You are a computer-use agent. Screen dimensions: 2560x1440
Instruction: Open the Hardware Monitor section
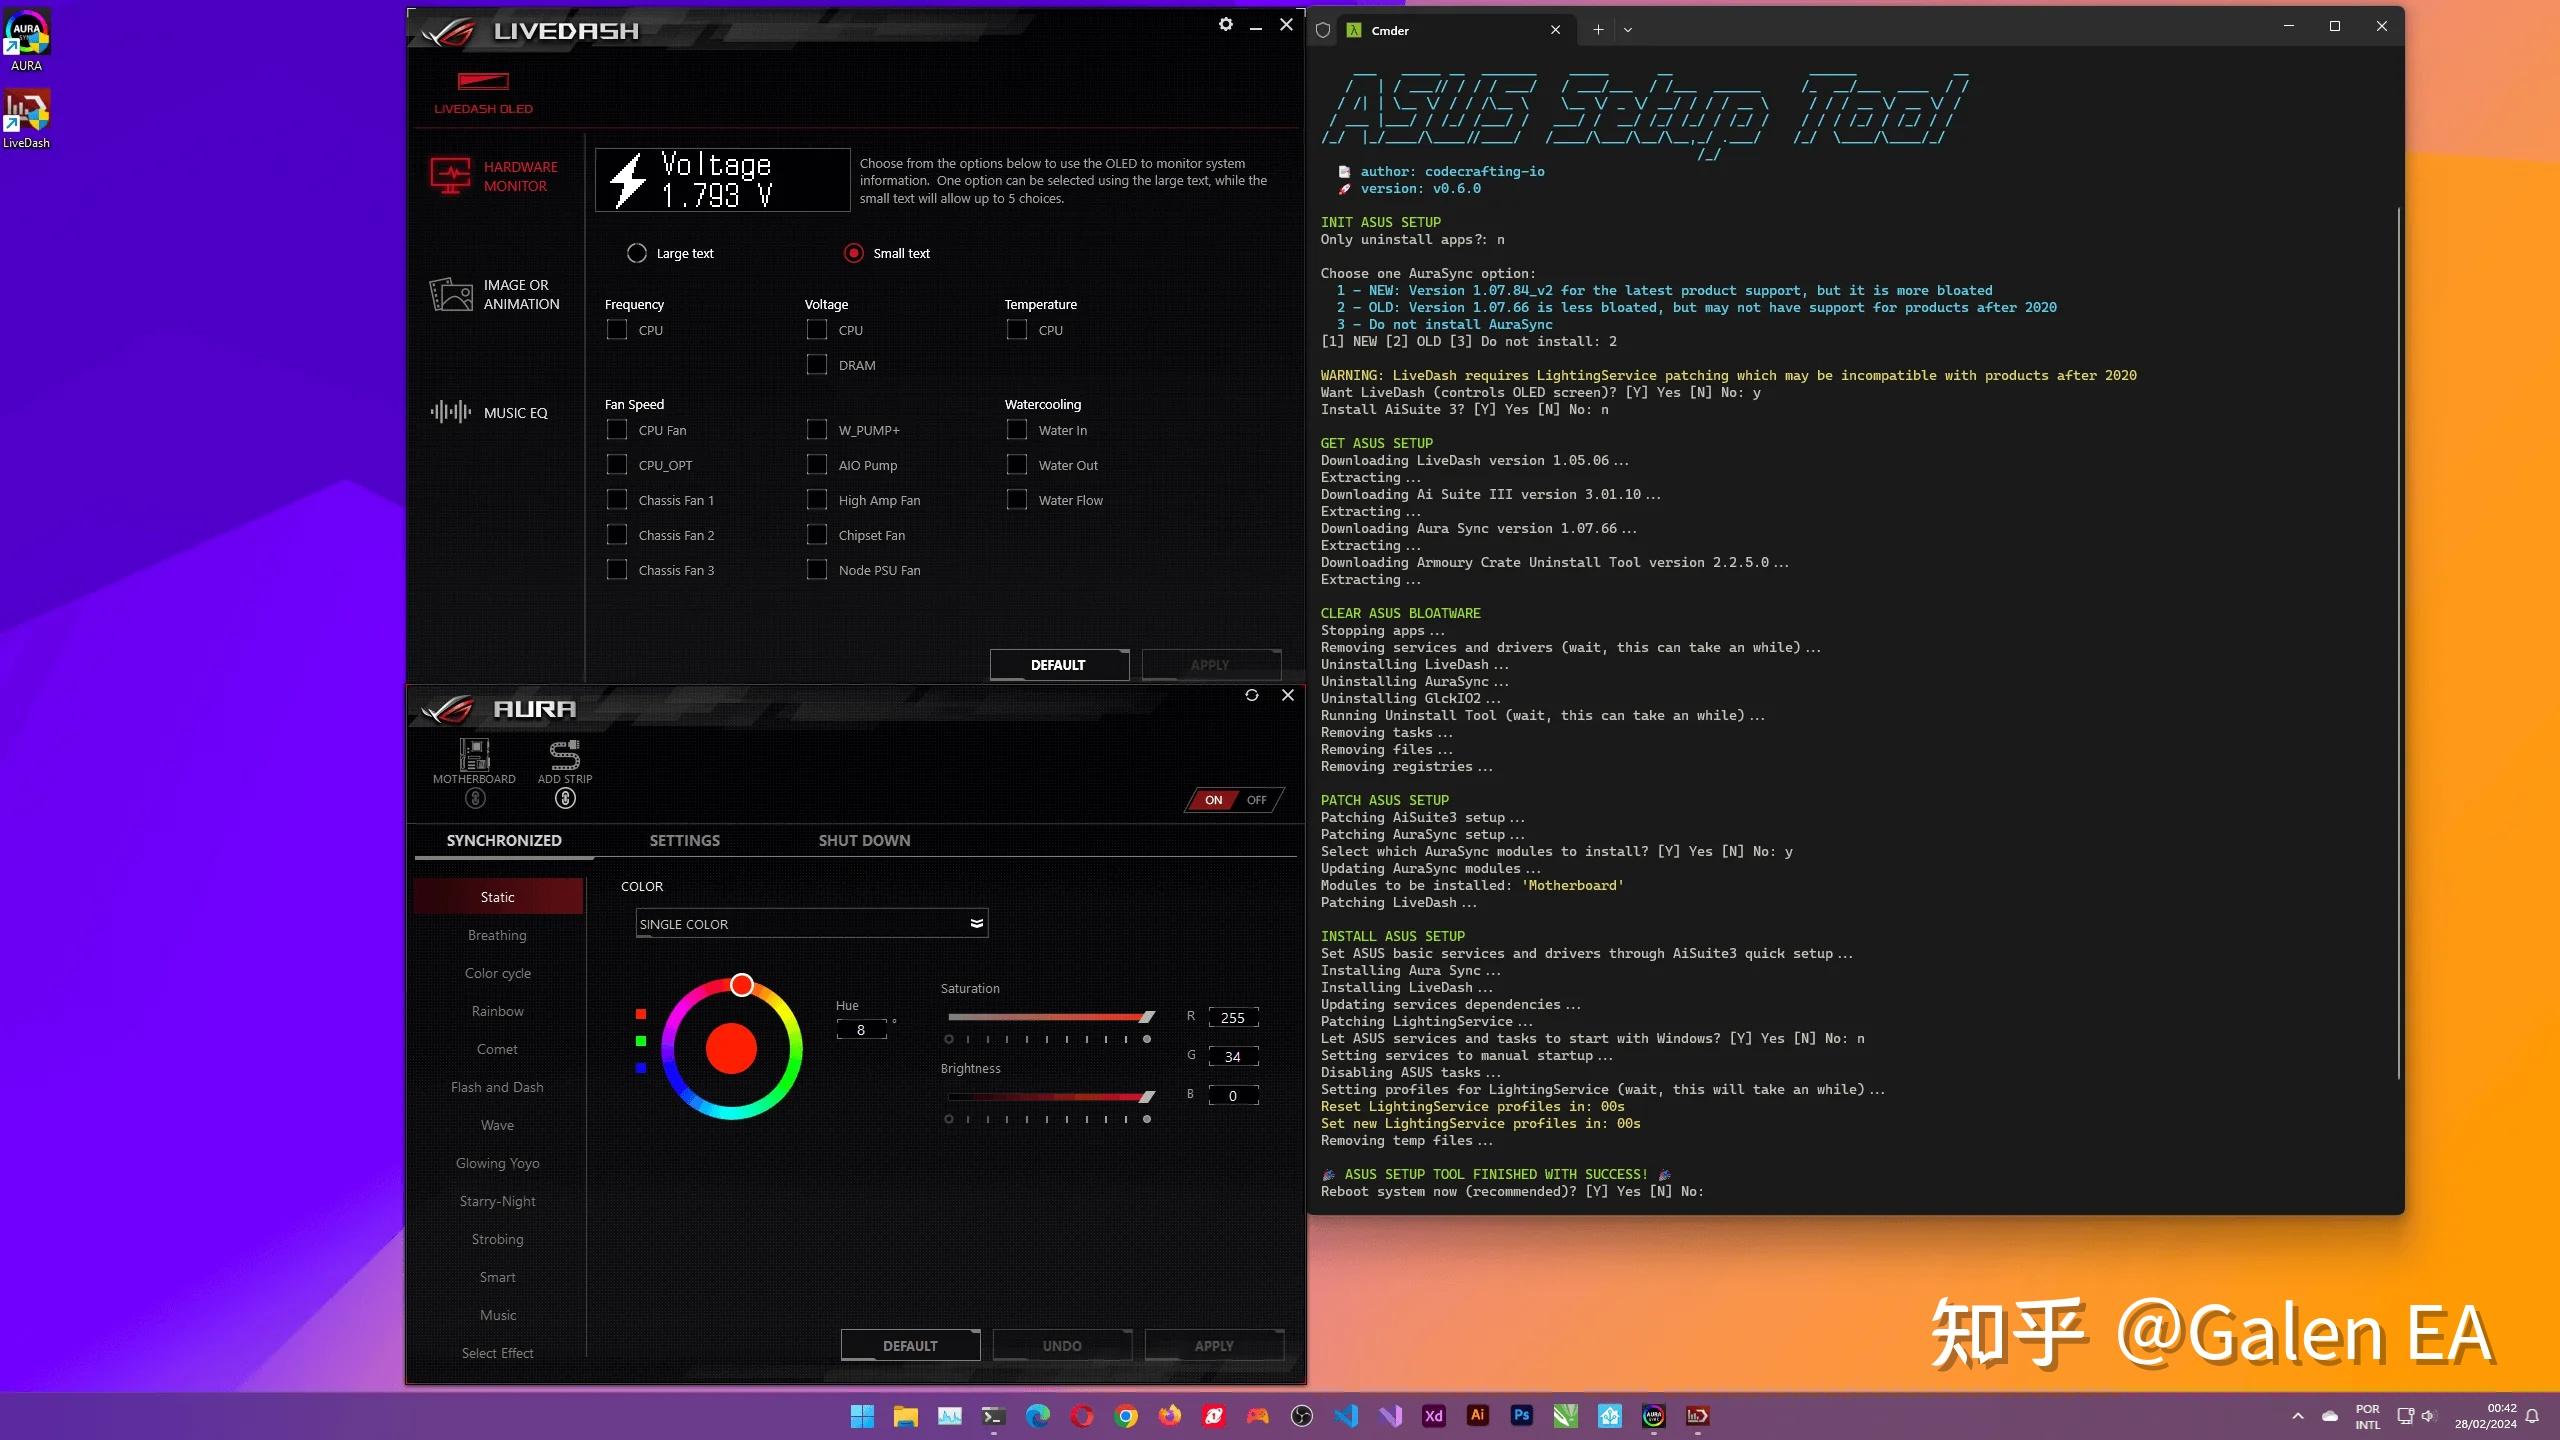click(494, 176)
